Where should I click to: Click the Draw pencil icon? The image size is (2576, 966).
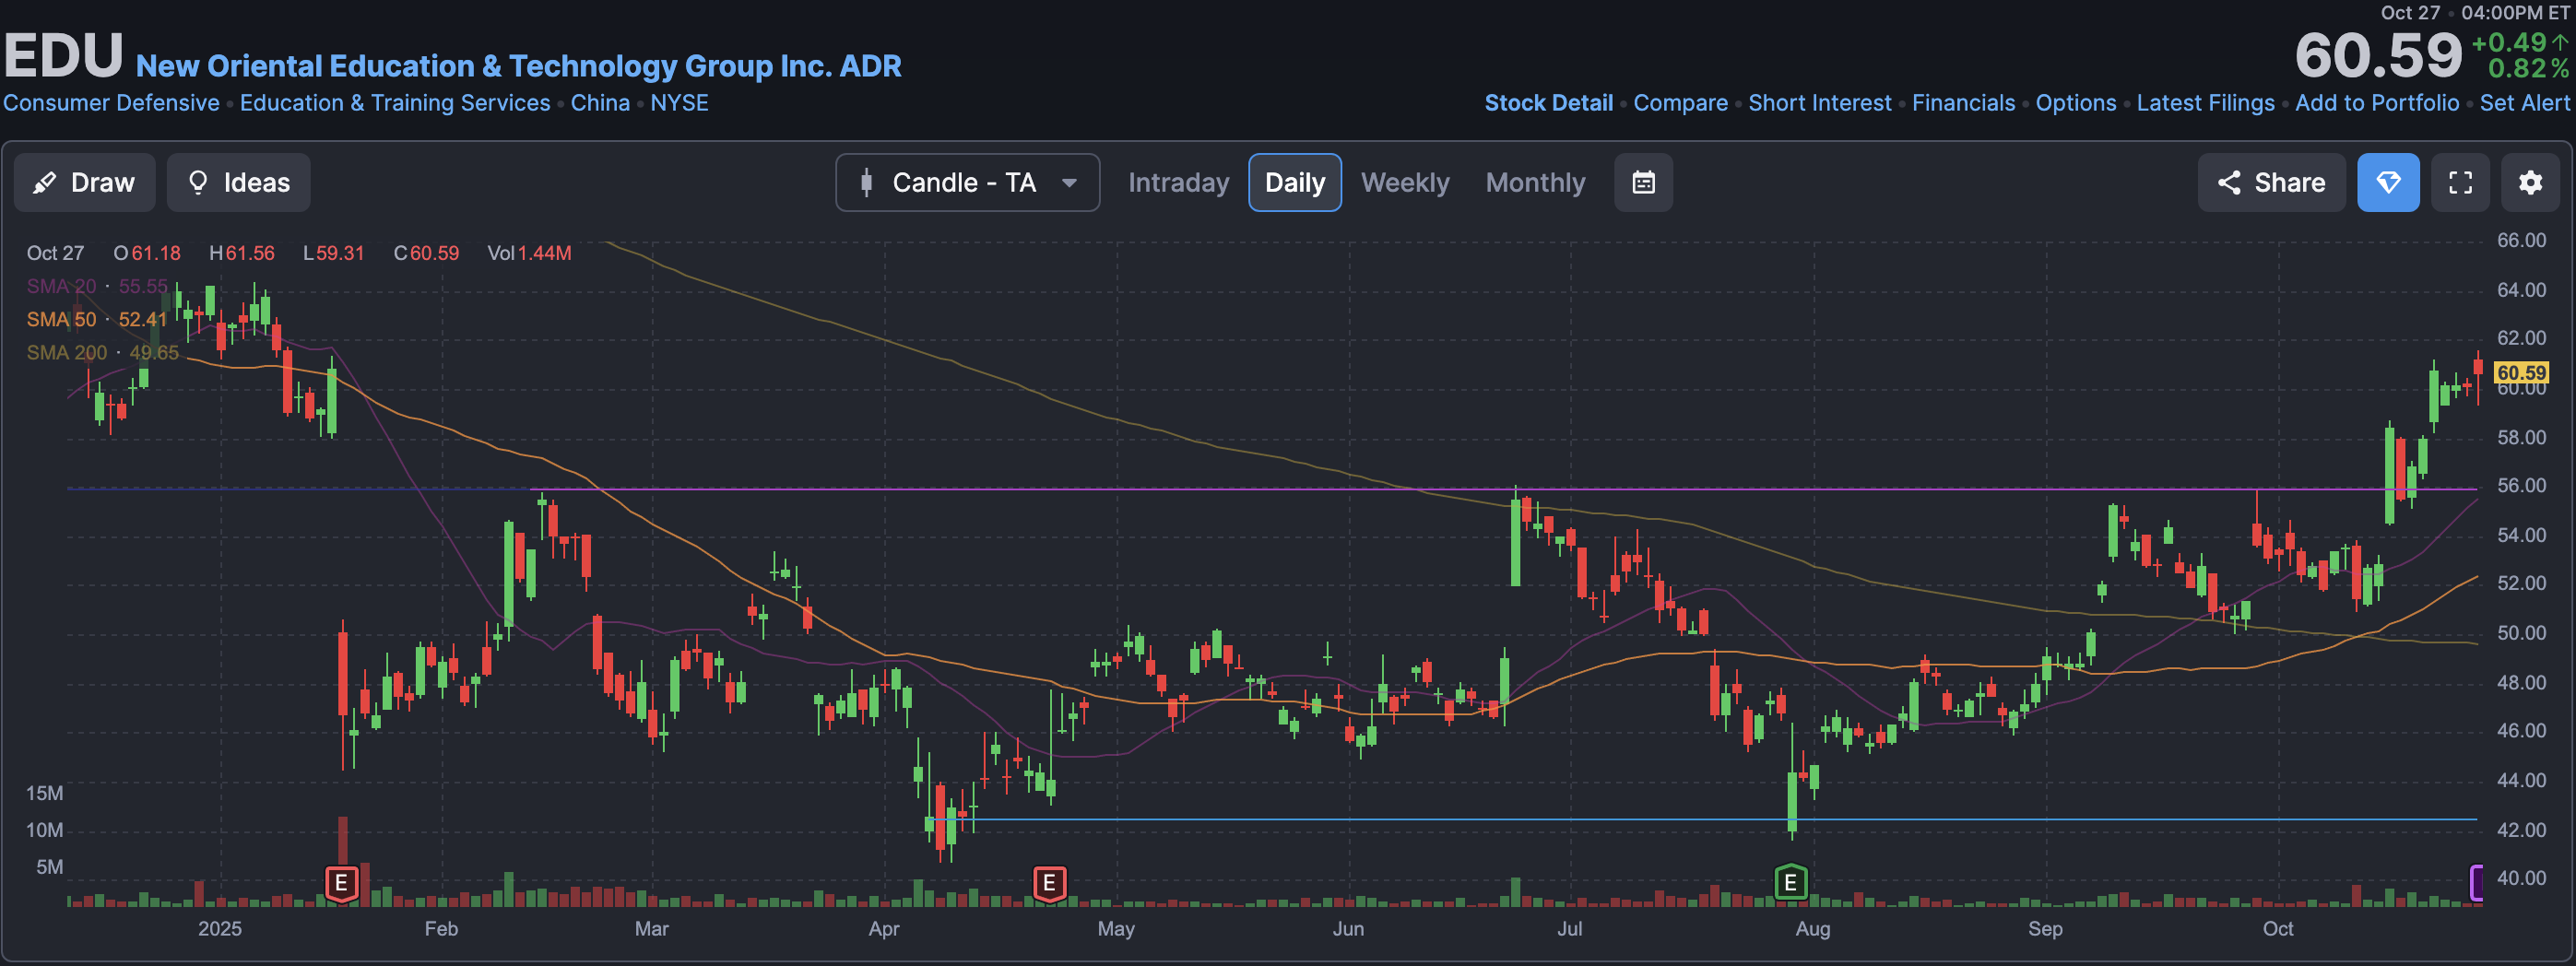pyautogui.click(x=44, y=183)
